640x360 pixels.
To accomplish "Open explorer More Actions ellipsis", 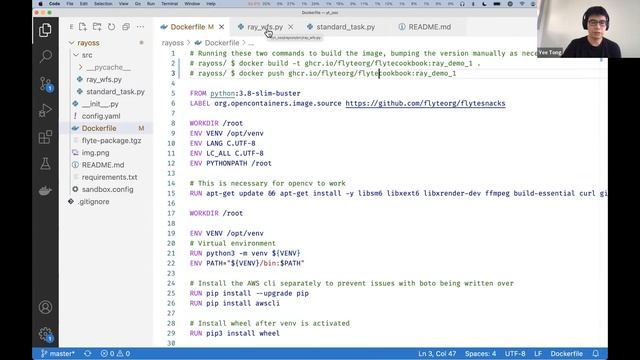I will coord(140,27).
